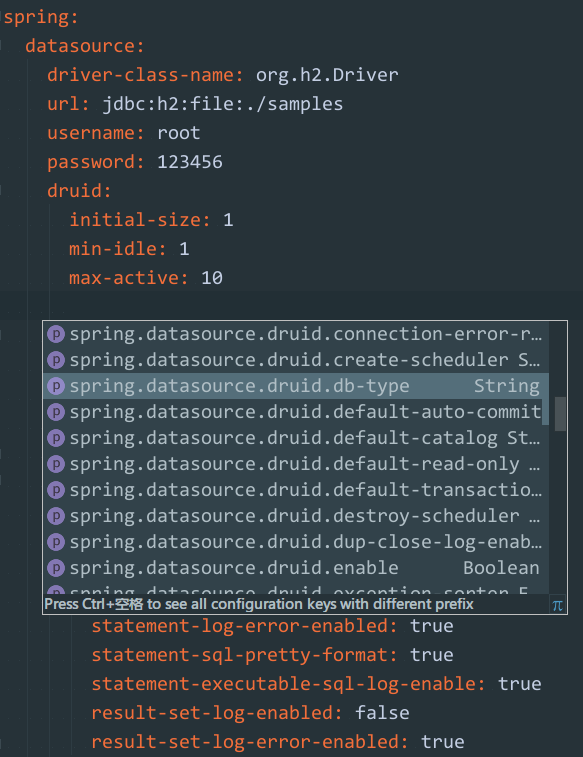Choose the spring.datasource.druid.db-type suggestion
The height and width of the screenshot is (757, 583).
pos(295,386)
